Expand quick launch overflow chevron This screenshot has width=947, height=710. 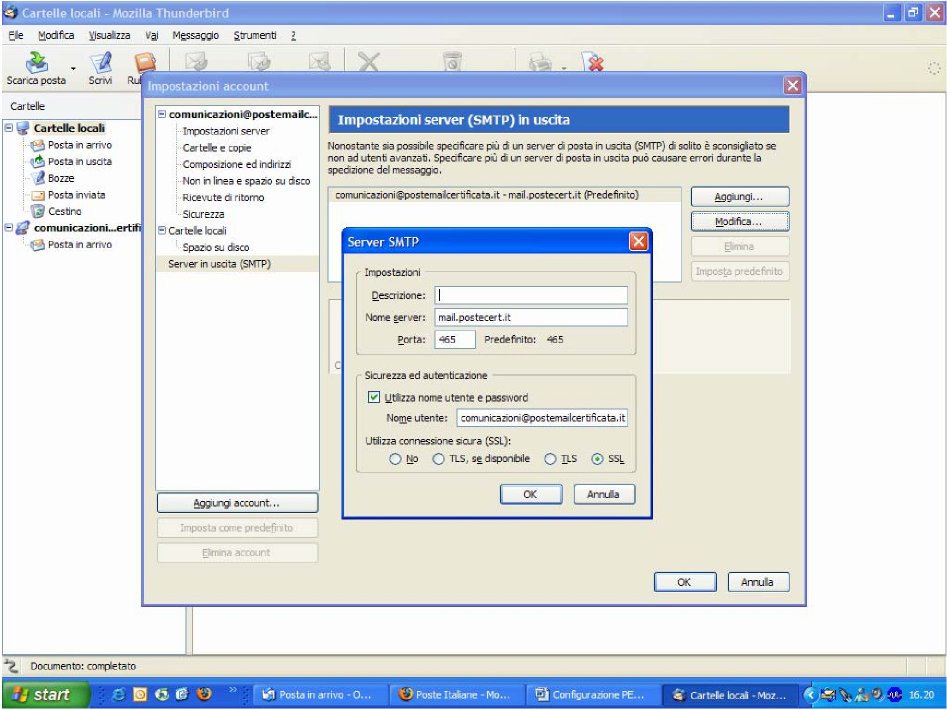pos(233,689)
